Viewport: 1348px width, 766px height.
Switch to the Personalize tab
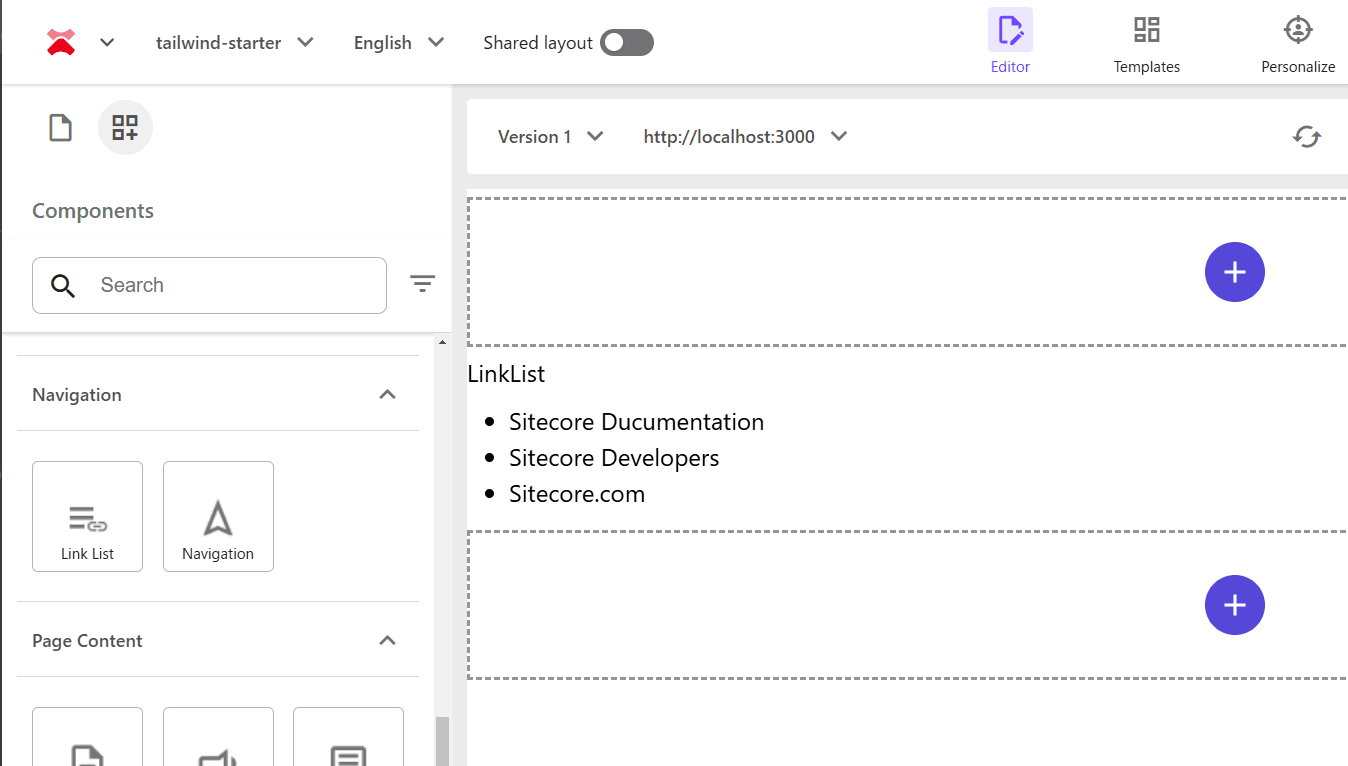(x=1297, y=43)
